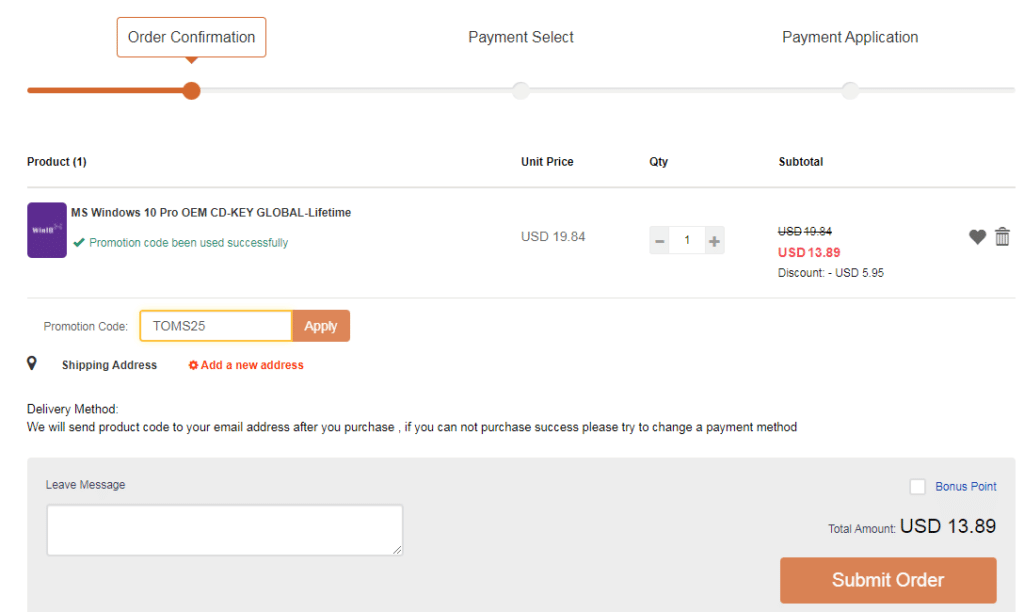Click the discounted subtotal USD 13.89 in red
Screen dimensions: 1024x612
[x=809, y=252]
